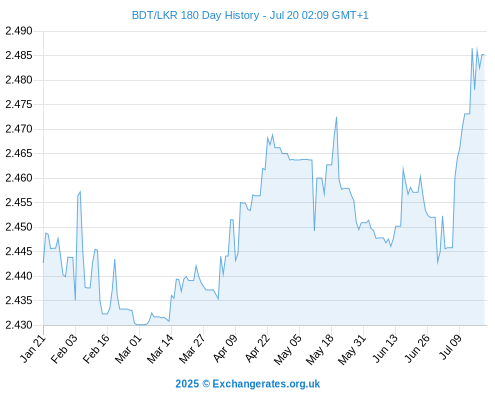Select the Apr 22 x-axis date label
This screenshot has height=400, width=495.
tap(257, 348)
